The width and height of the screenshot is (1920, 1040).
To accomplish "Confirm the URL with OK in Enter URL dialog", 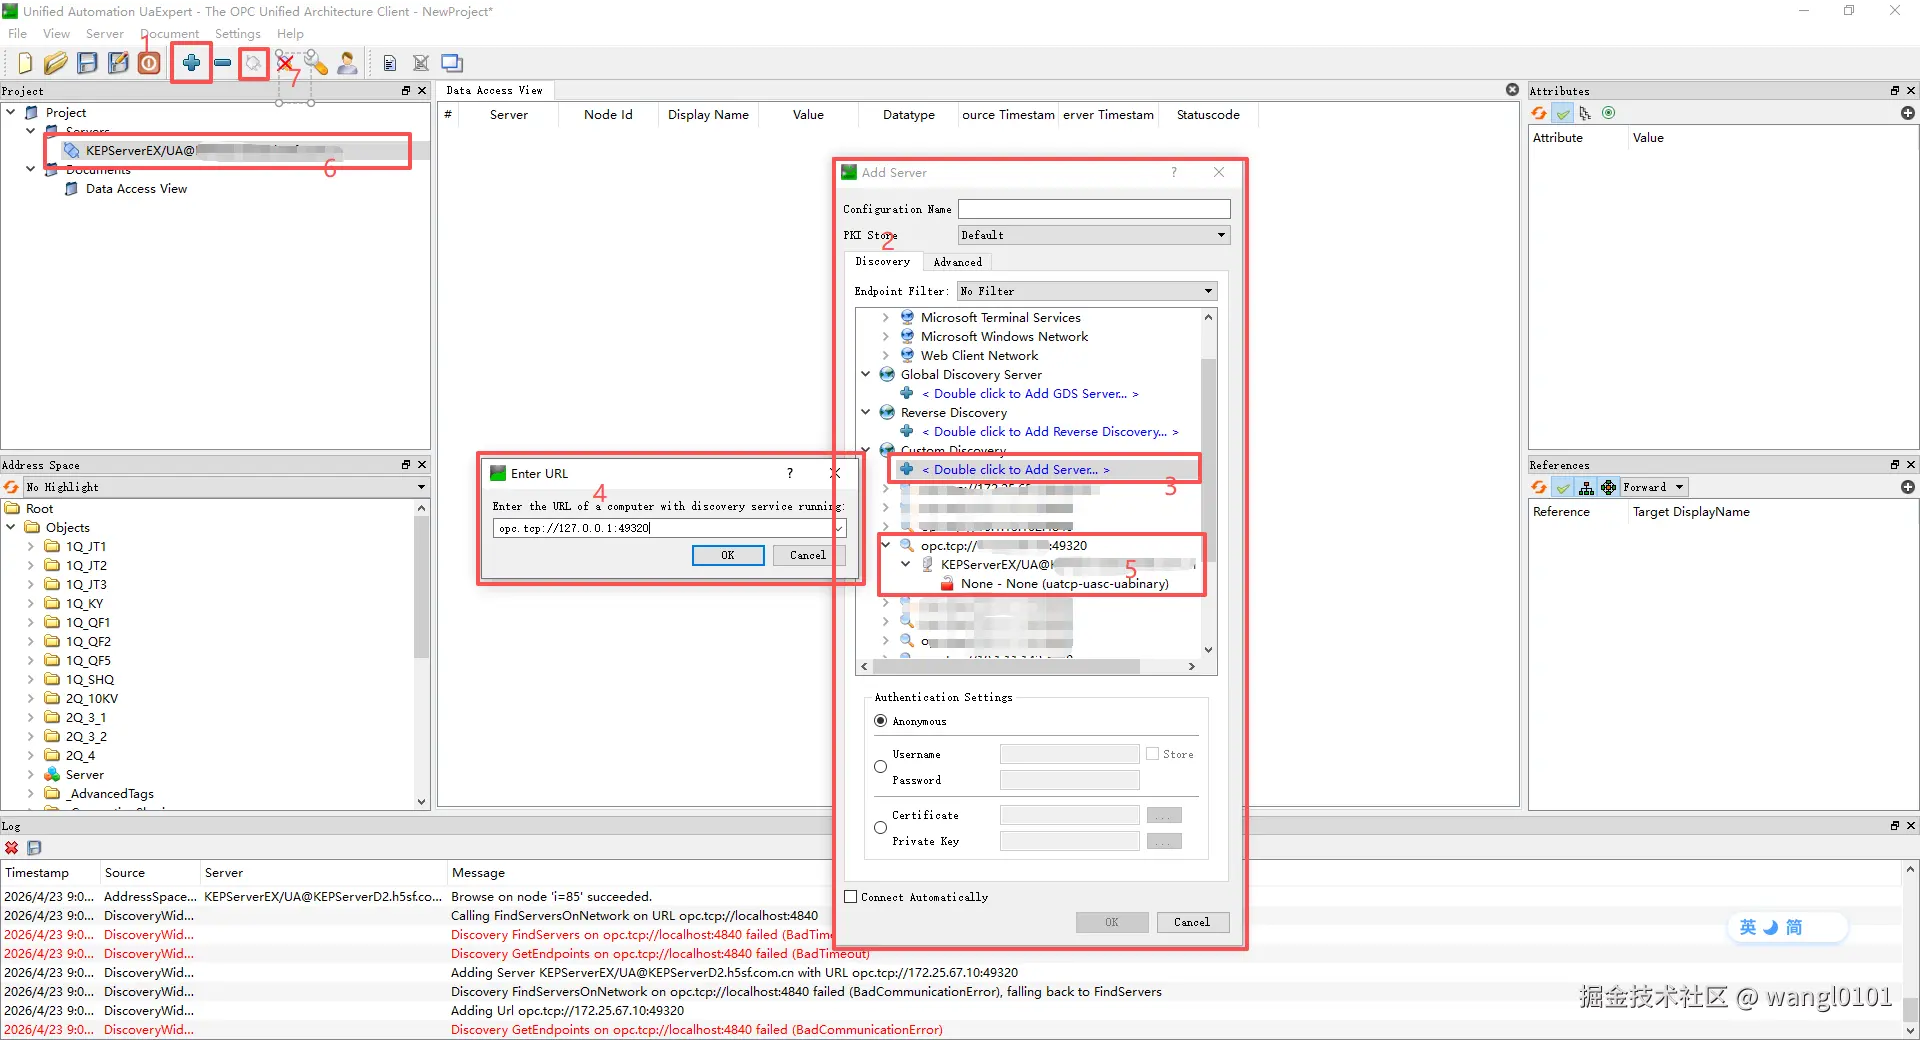I will pyautogui.click(x=728, y=555).
